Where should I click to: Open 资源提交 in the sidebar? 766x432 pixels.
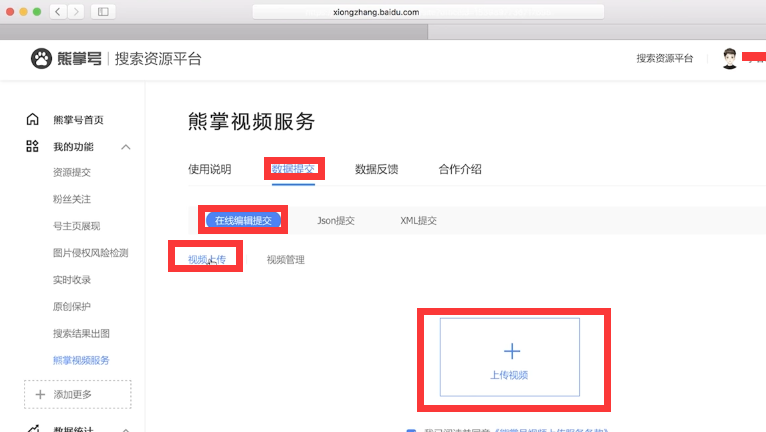(x=72, y=172)
